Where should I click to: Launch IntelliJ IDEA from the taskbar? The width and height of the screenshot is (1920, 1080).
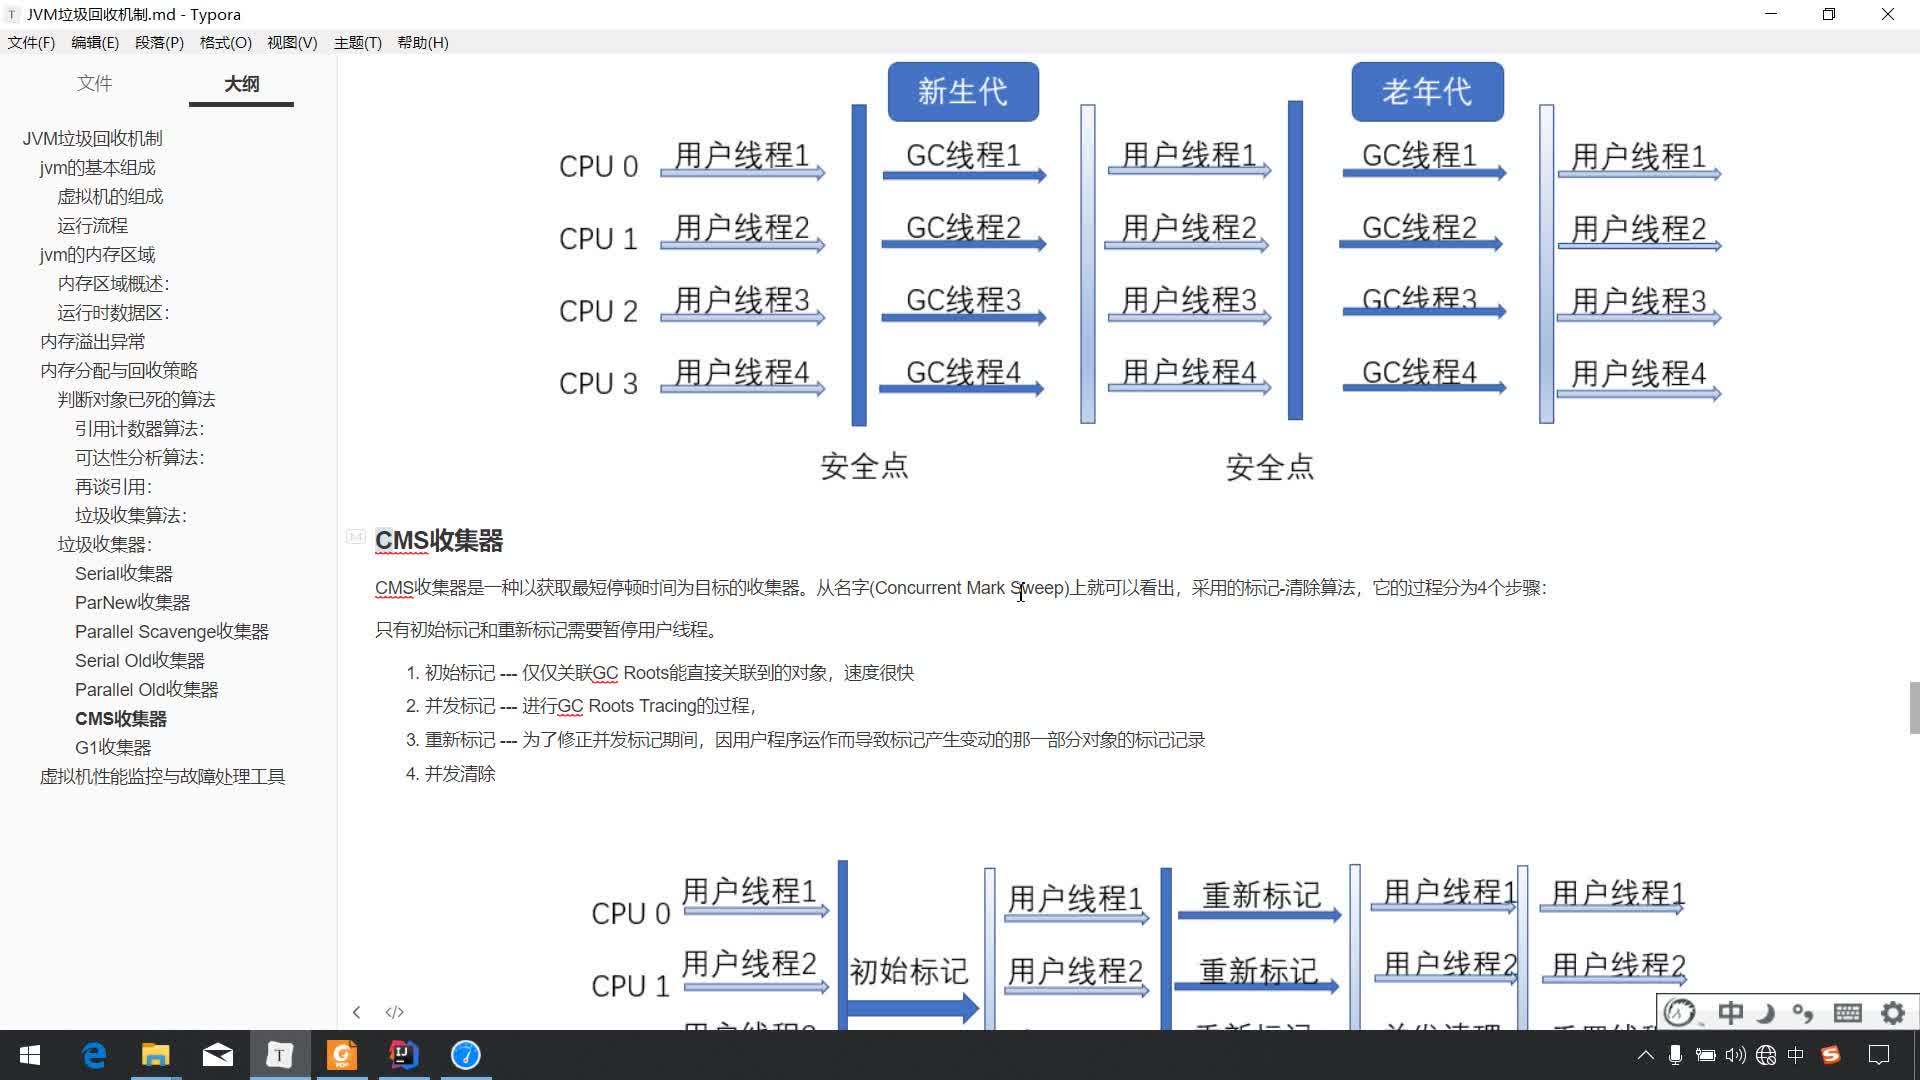click(403, 1054)
